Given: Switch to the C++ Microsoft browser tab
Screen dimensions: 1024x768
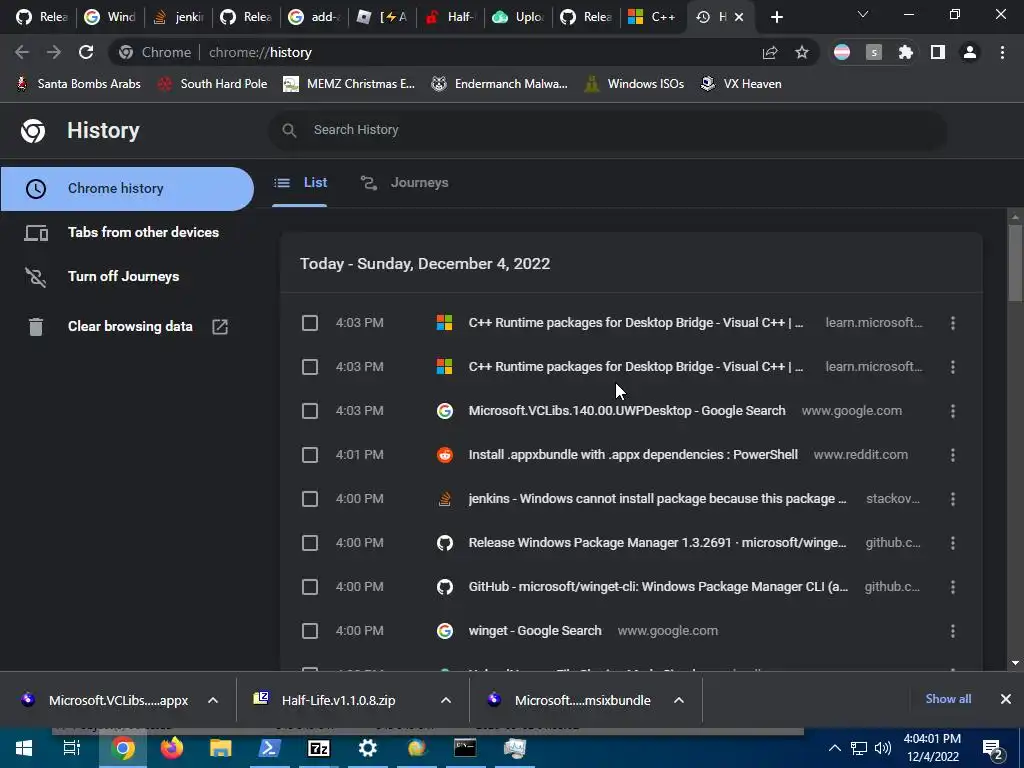Looking at the screenshot, I should tap(653, 17).
